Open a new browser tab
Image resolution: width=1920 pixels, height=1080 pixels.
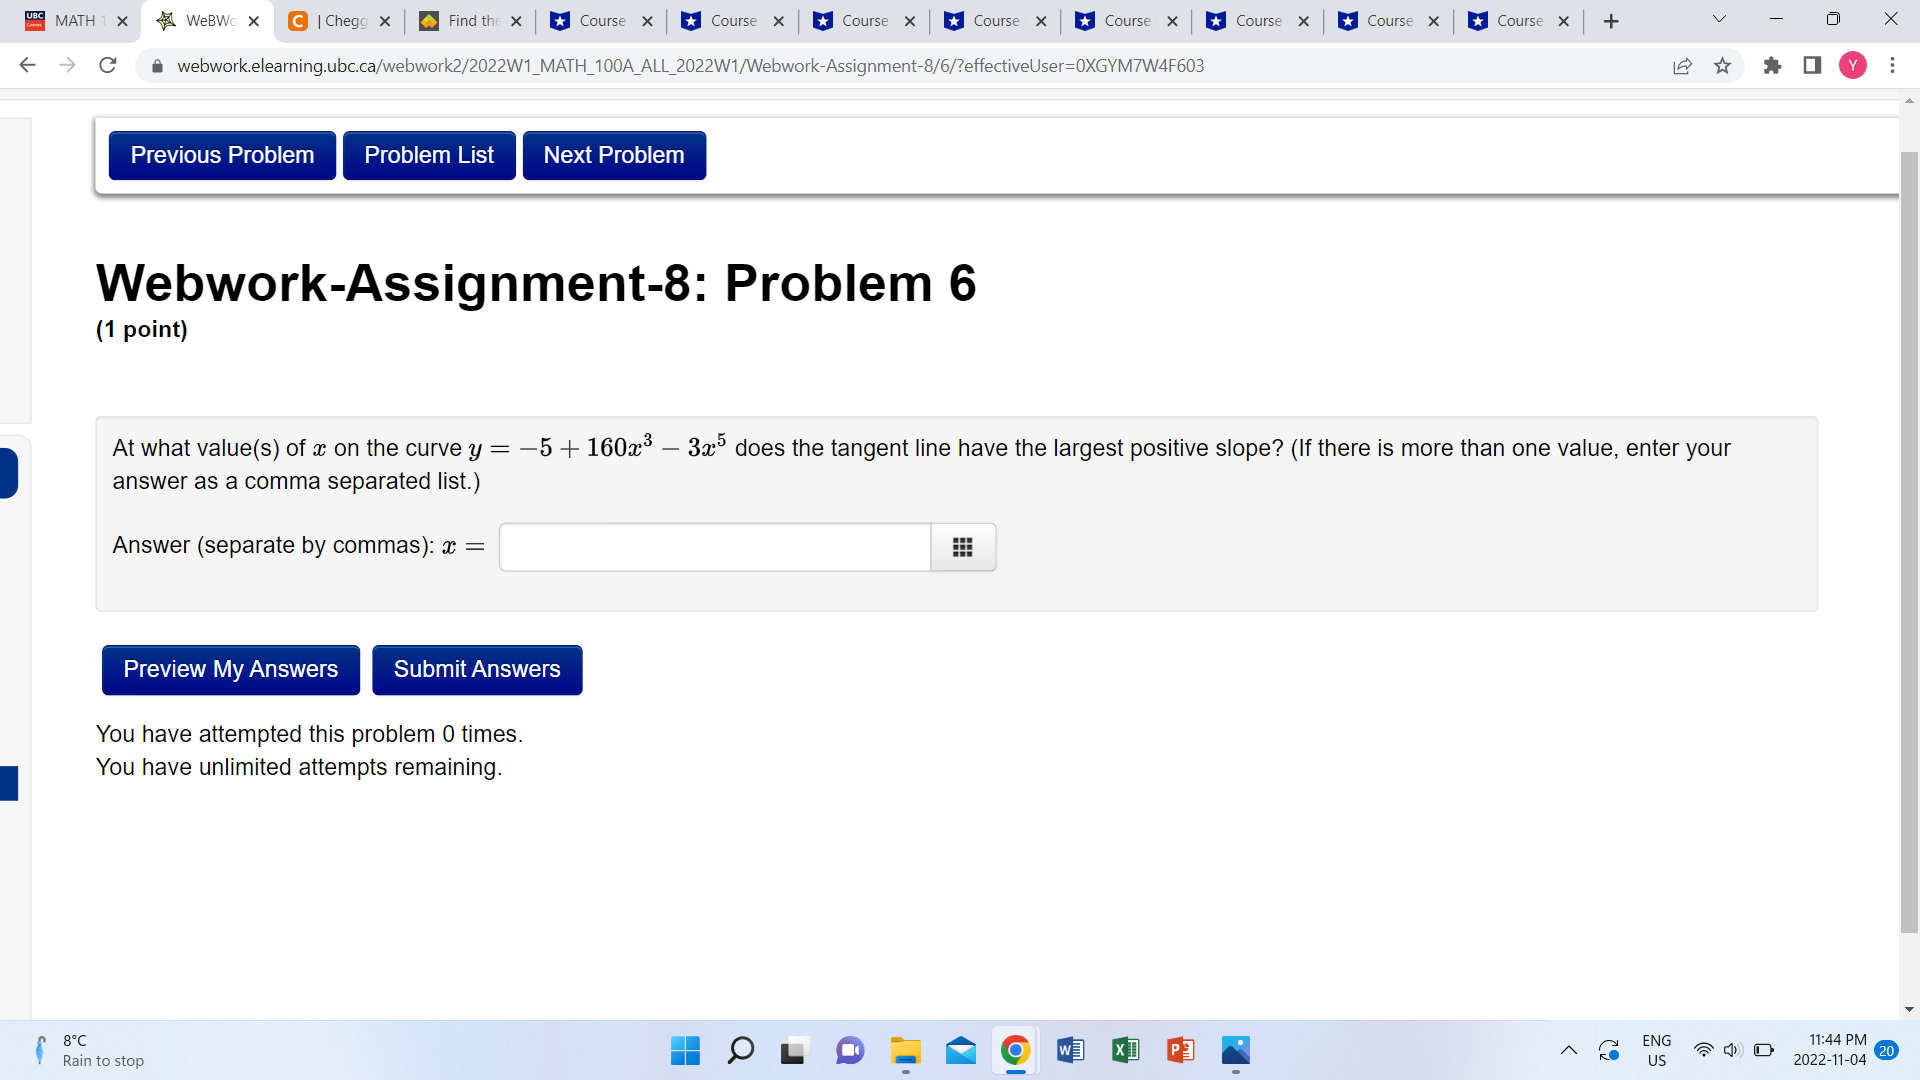[x=1610, y=21]
